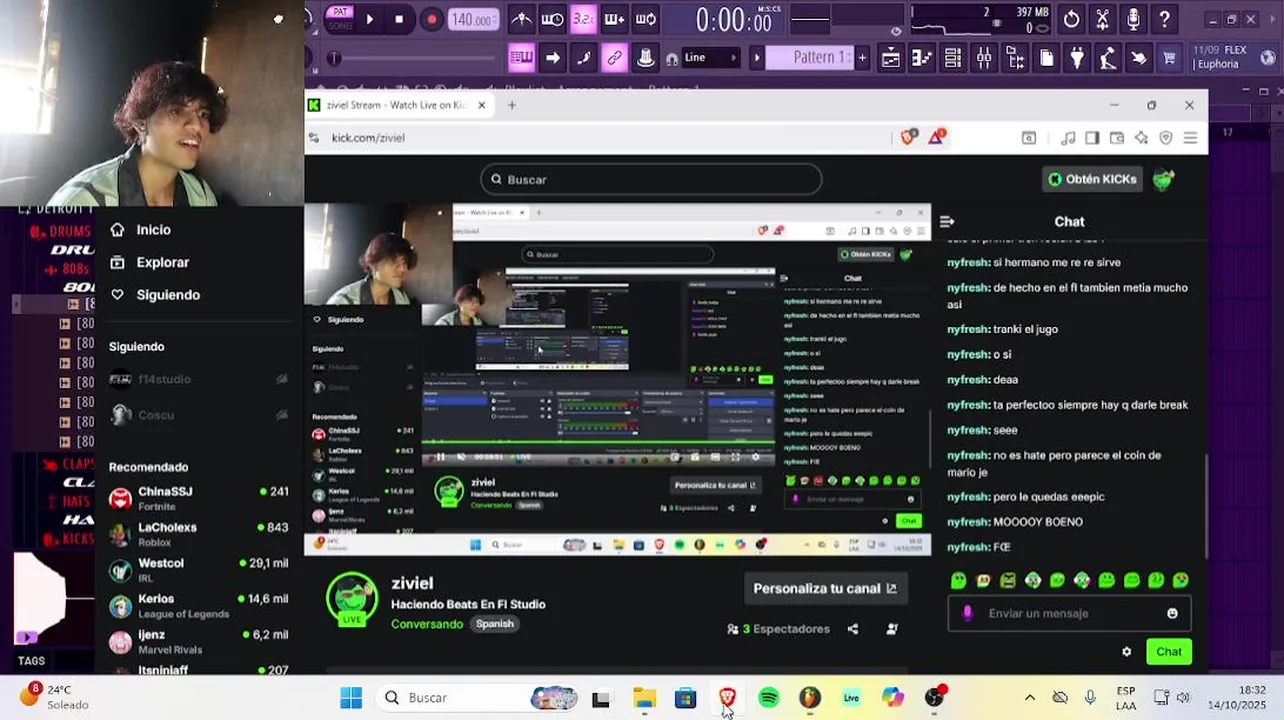Open a new browser tab
The image size is (1284, 720).
[x=512, y=105]
